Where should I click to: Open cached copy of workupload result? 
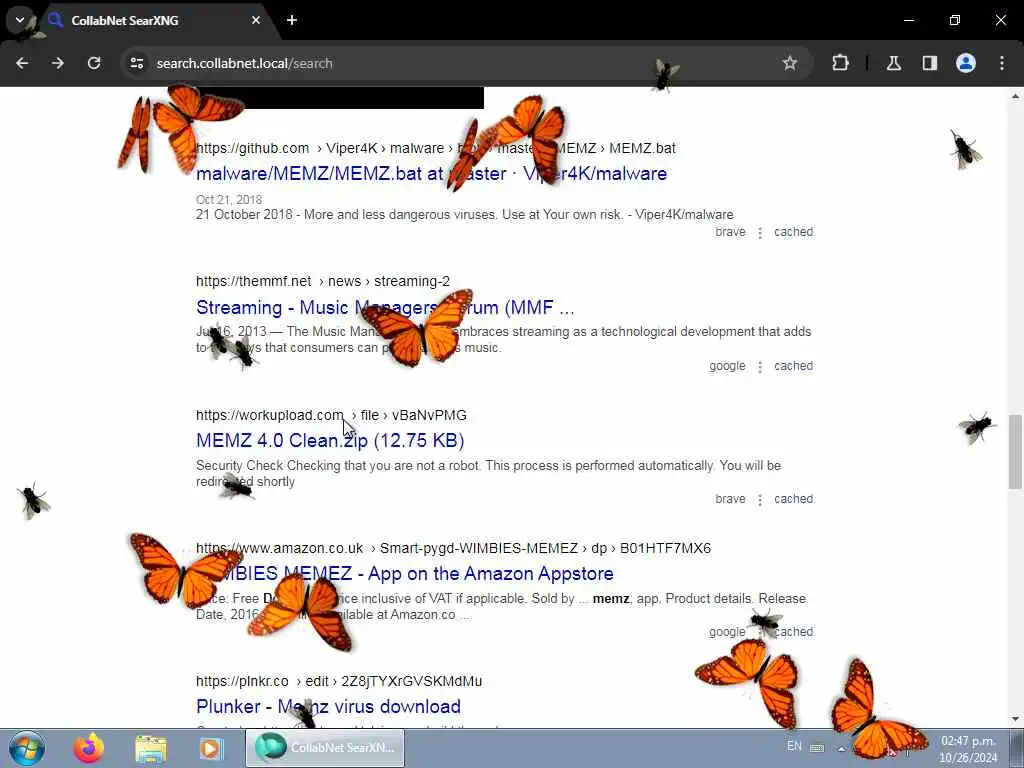click(x=793, y=499)
